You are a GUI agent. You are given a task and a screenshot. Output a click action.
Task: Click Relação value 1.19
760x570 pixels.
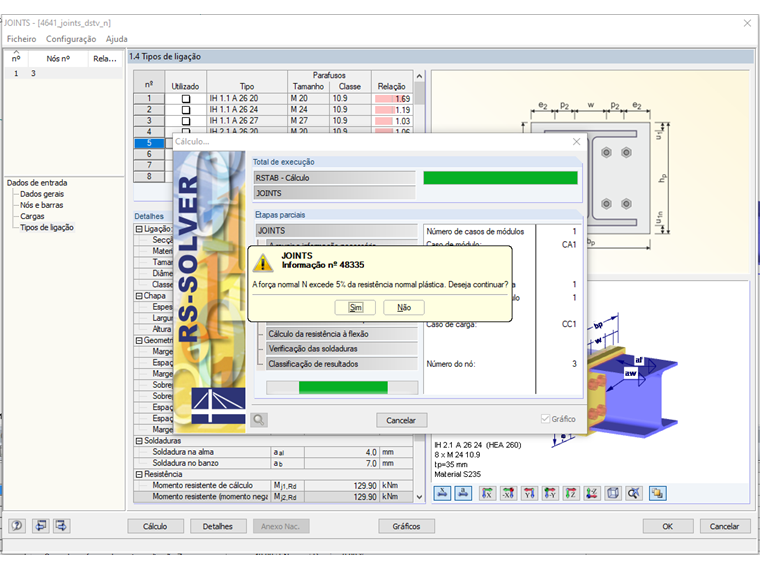point(392,110)
